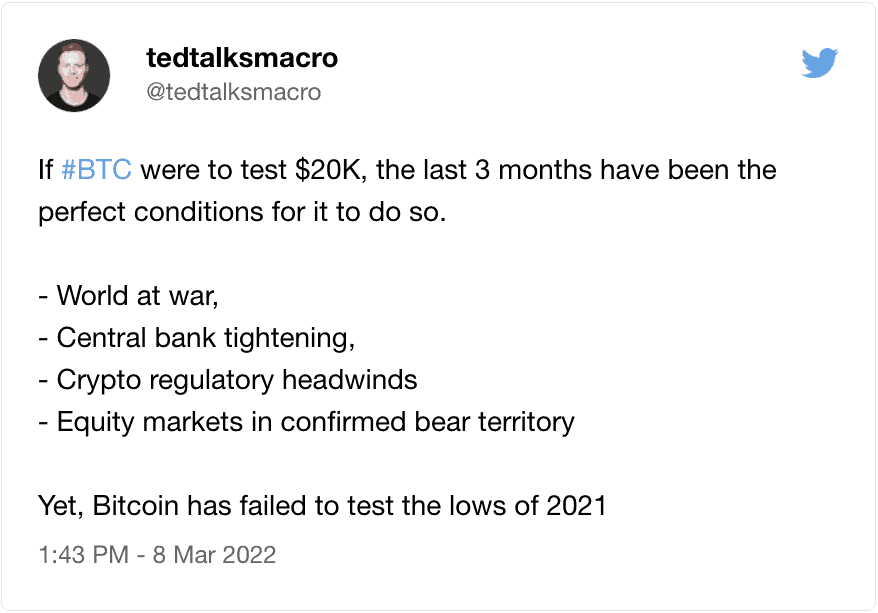Click the 'World at war' bullet line
Image resolution: width=878 pixels, height=613 pixels.
click(128, 296)
